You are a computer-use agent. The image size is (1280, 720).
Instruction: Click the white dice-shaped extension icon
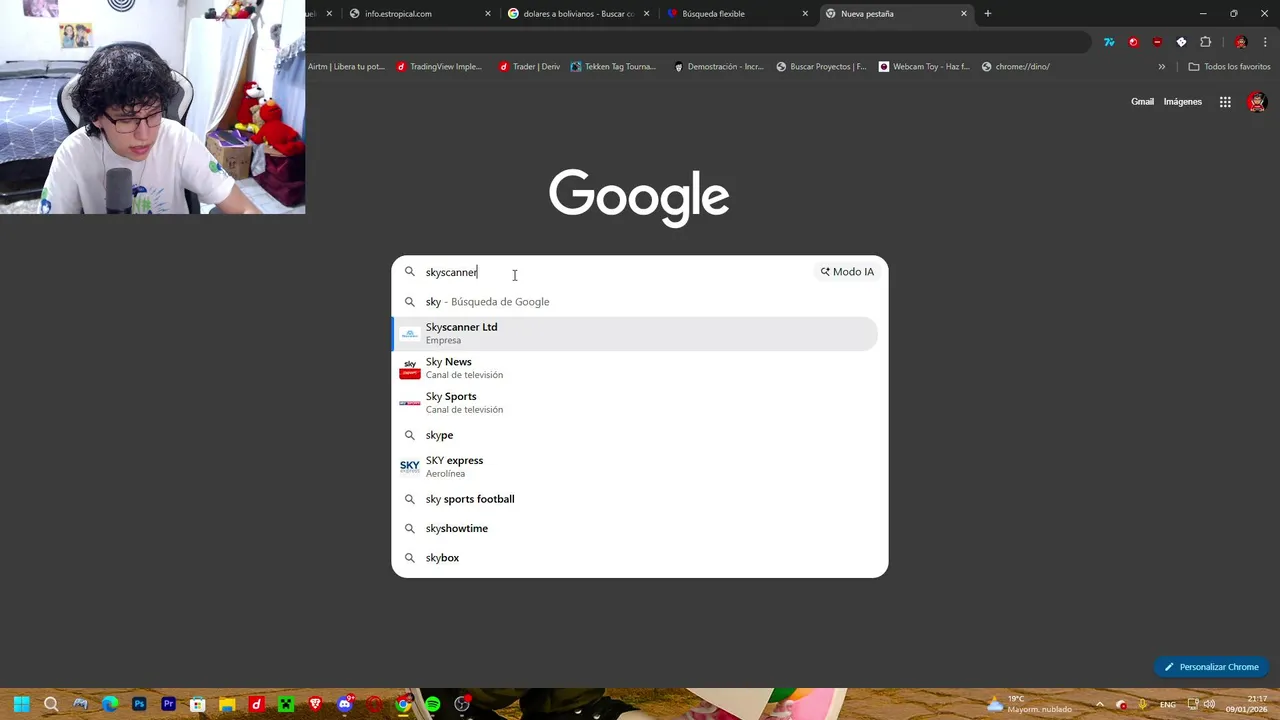1181,42
